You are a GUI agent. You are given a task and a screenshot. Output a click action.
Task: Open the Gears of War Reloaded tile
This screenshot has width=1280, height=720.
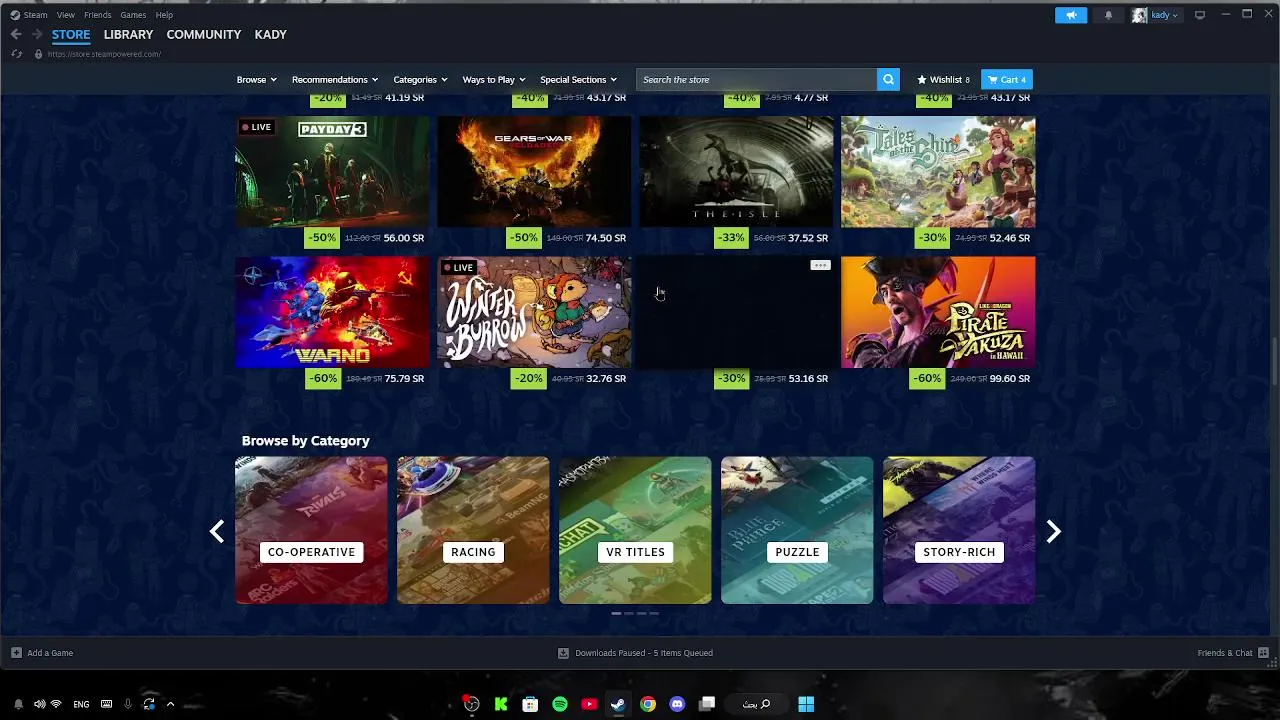point(534,172)
